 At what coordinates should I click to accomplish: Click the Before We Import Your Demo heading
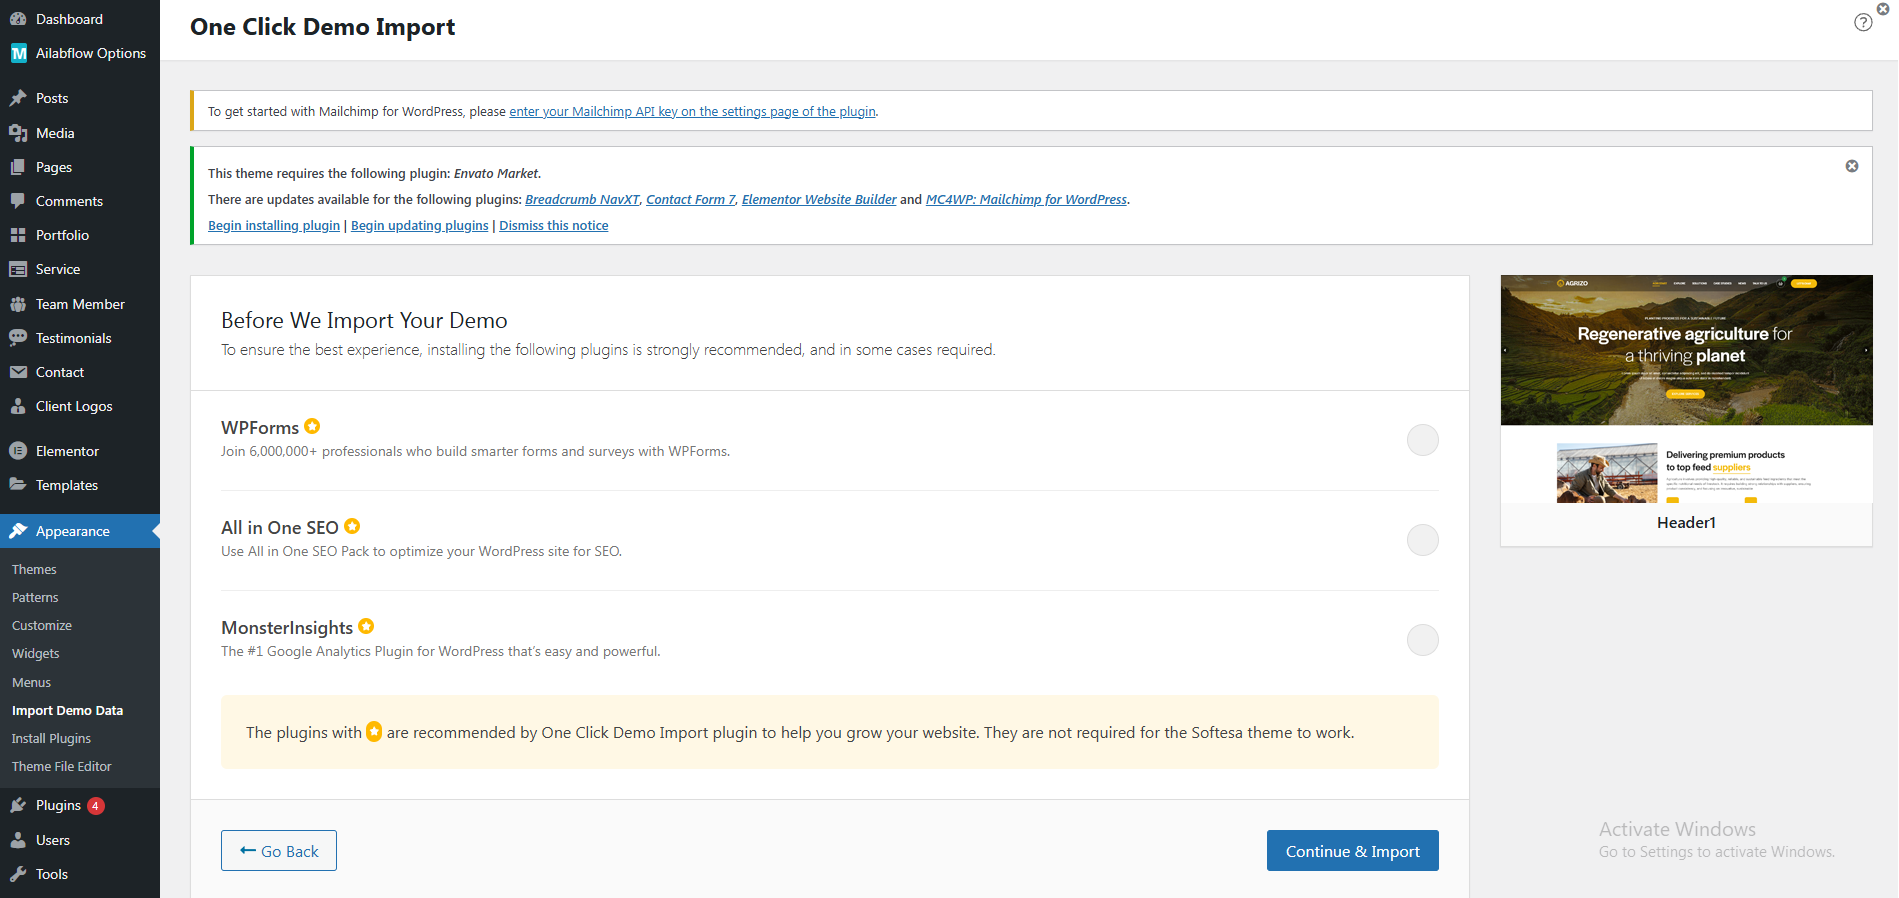point(364,320)
